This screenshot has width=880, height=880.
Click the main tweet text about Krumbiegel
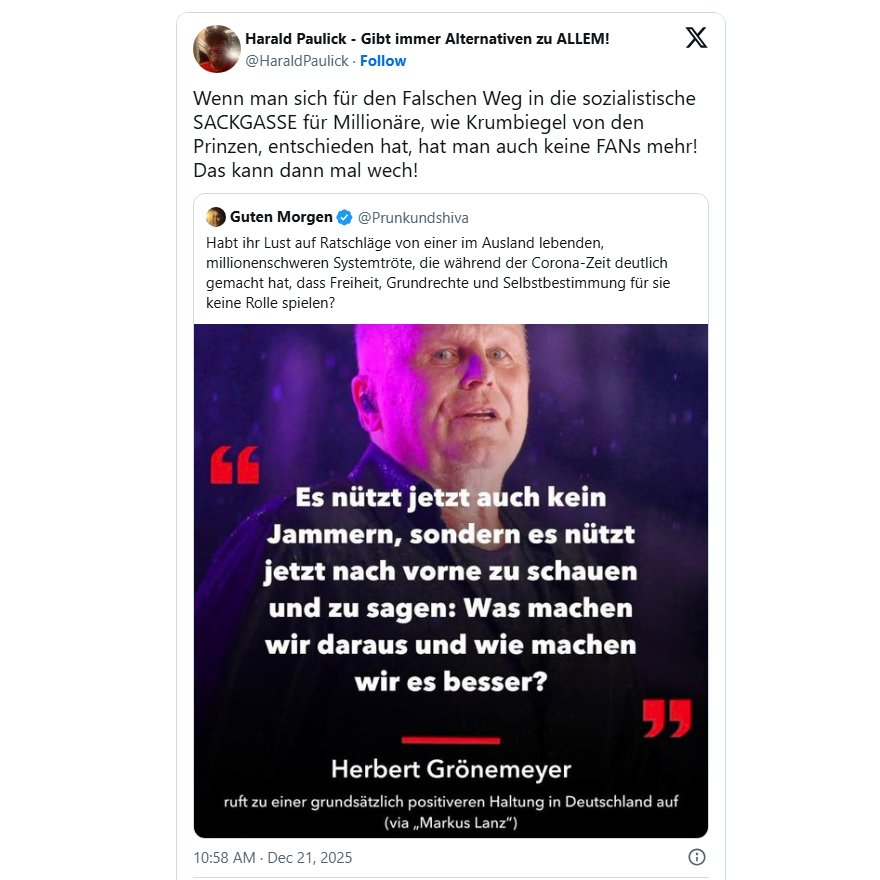click(x=445, y=134)
